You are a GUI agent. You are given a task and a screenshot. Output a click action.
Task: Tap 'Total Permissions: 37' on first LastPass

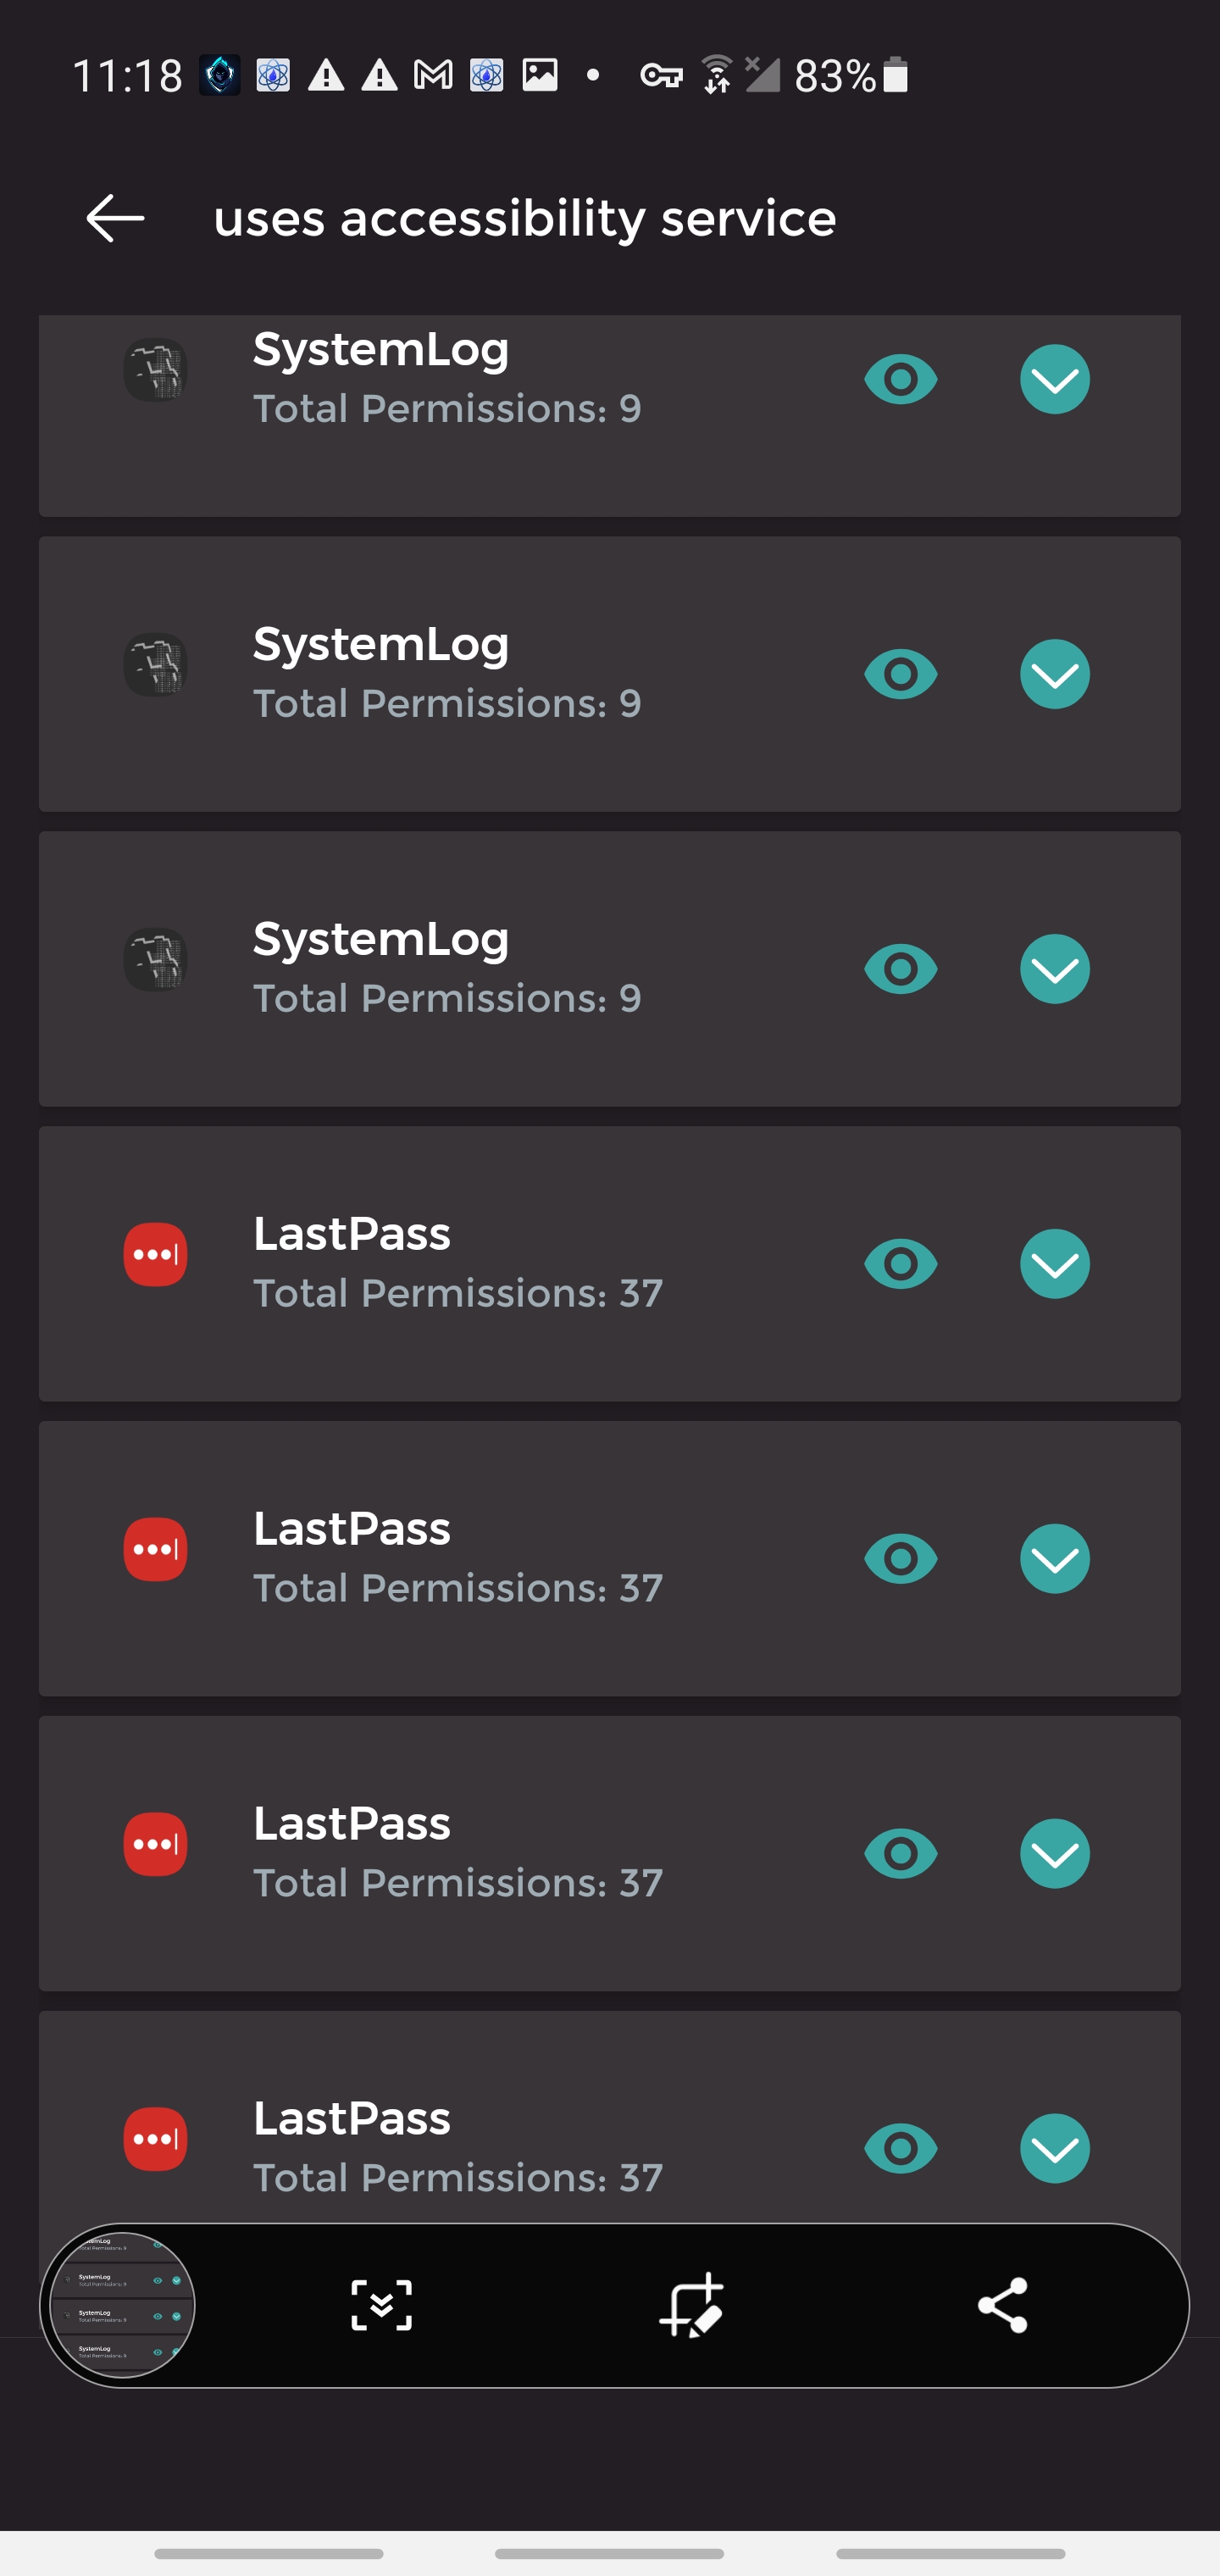(457, 1293)
